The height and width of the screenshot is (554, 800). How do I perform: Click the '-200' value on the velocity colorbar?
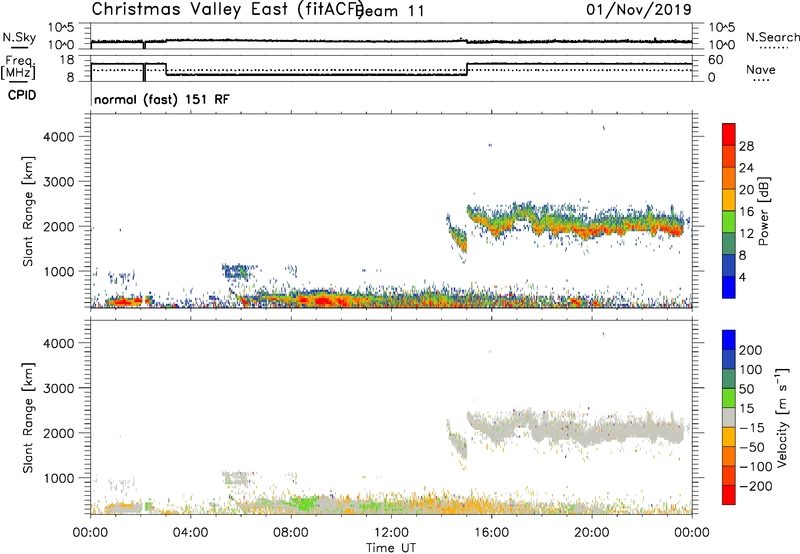coord(755,486)
